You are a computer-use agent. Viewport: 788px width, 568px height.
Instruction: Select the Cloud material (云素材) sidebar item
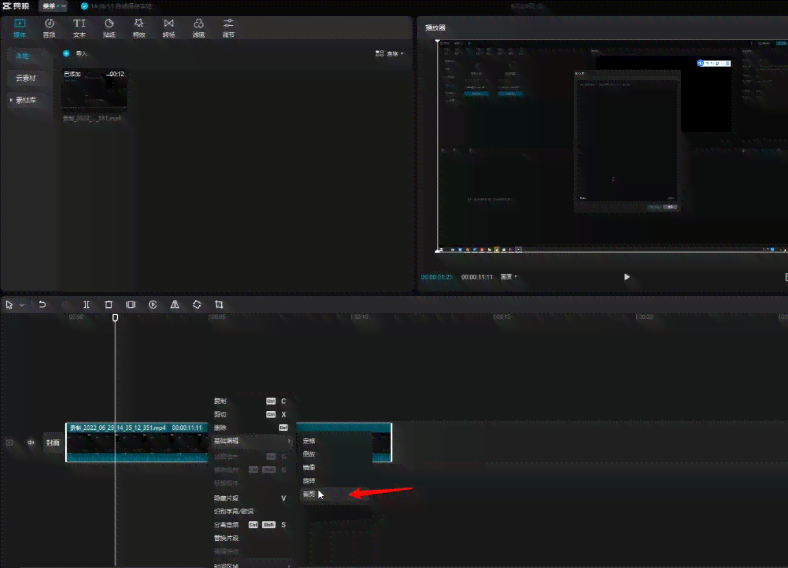(x=26, y=78)
